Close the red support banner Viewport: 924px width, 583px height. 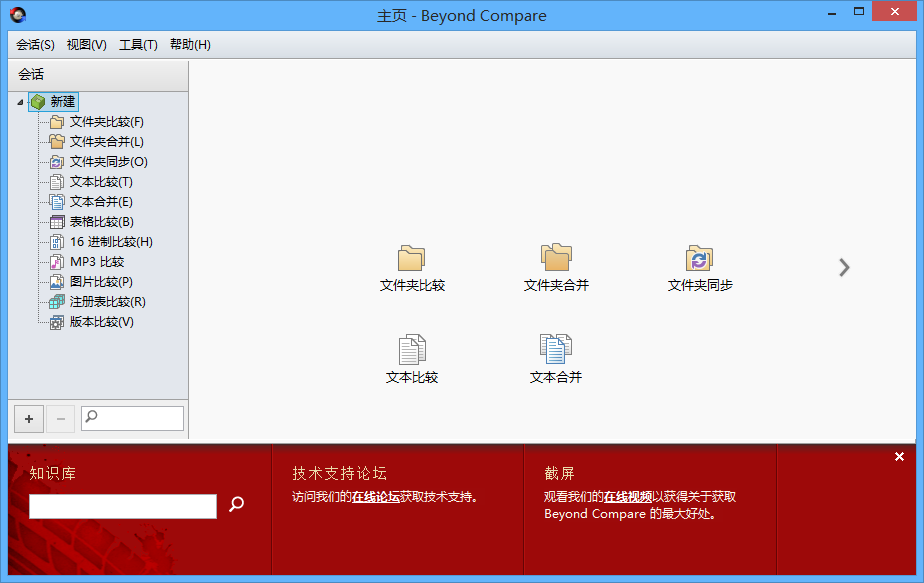point(899,457)
